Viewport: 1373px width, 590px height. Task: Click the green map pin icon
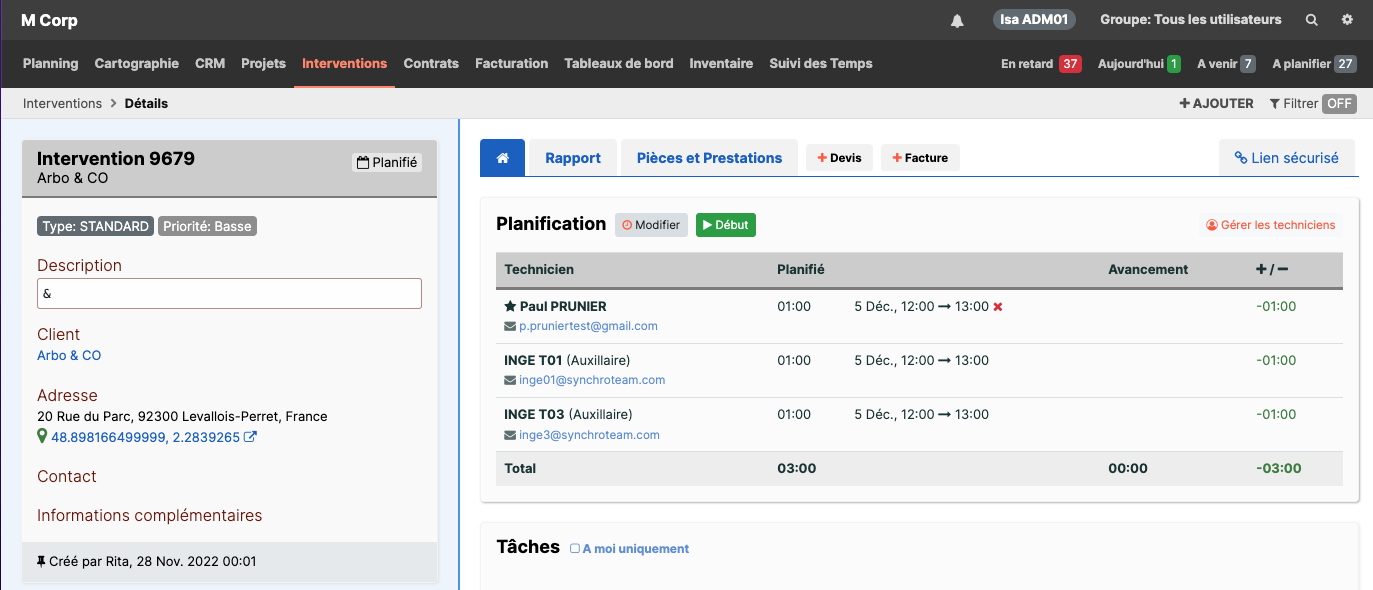[x=42, y=437]
